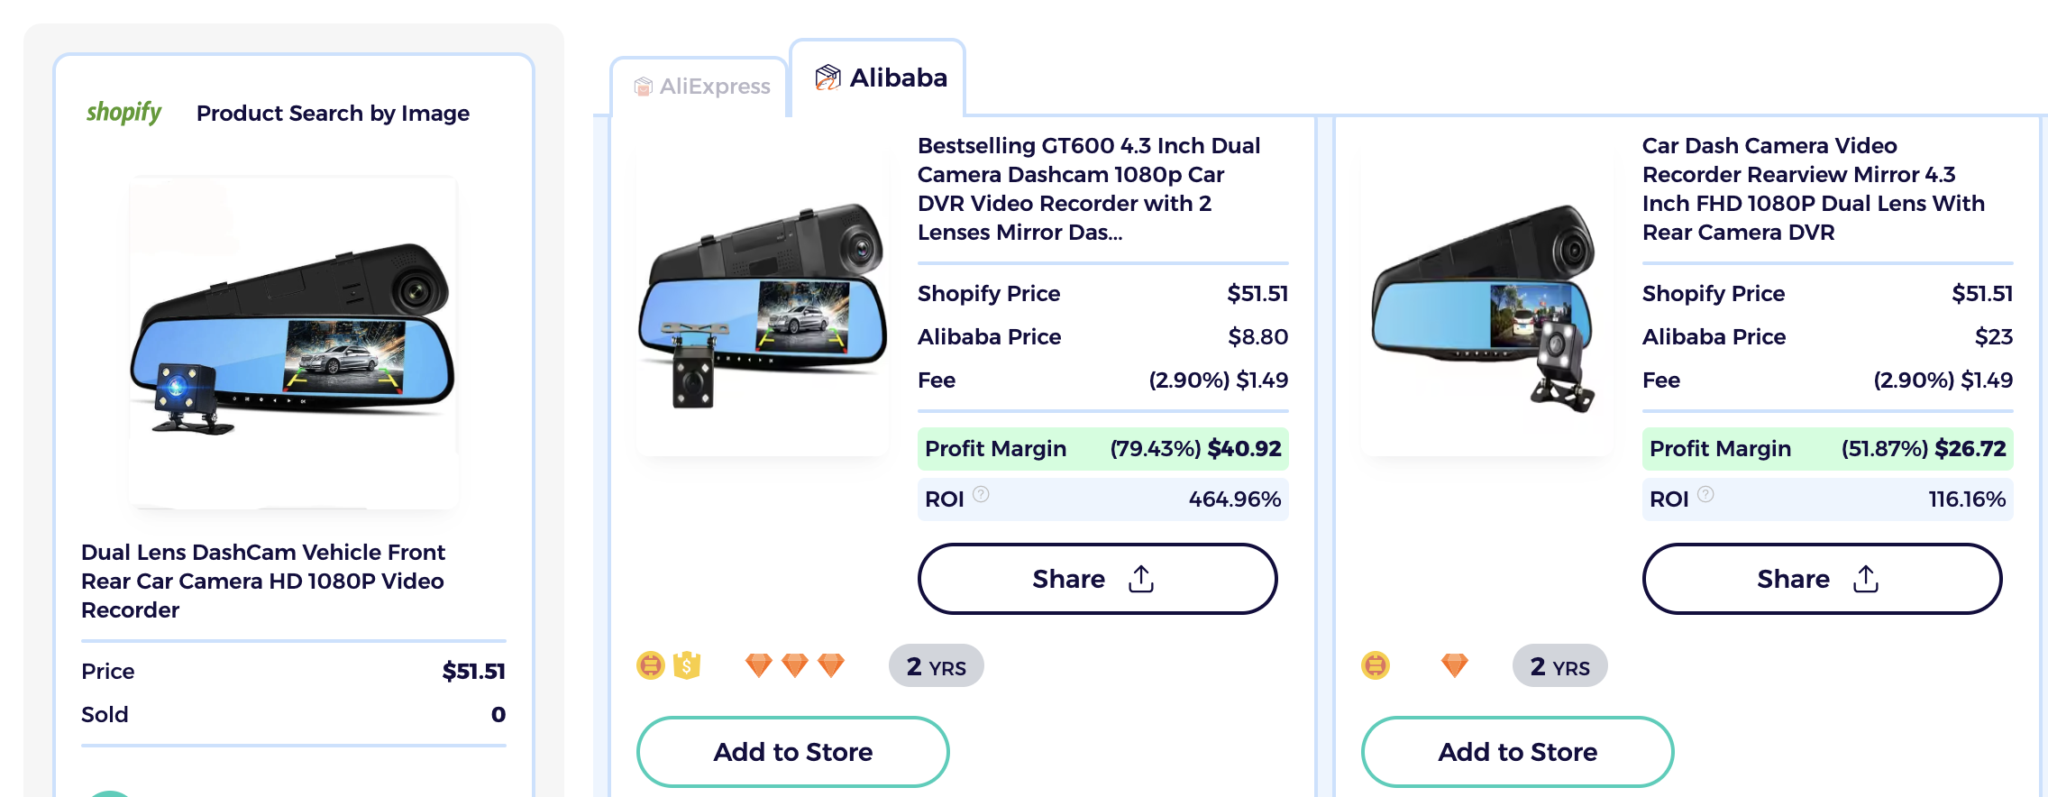Click the gold supplier dollar shield badge
This screenshot has height=797, width=2048.
(686, 664)
